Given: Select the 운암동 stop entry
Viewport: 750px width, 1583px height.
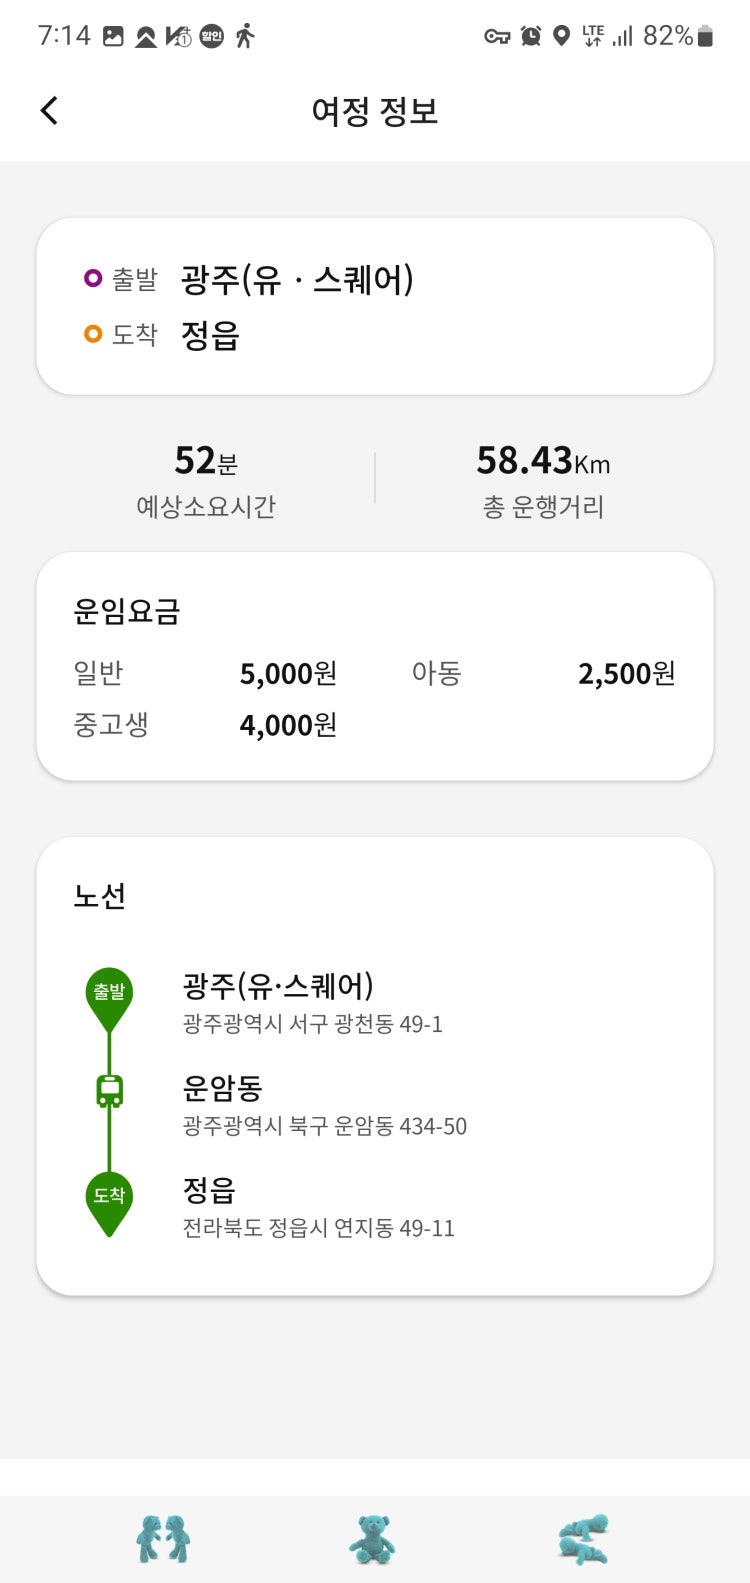Looking at the screenshot, I should [324, 1105].
